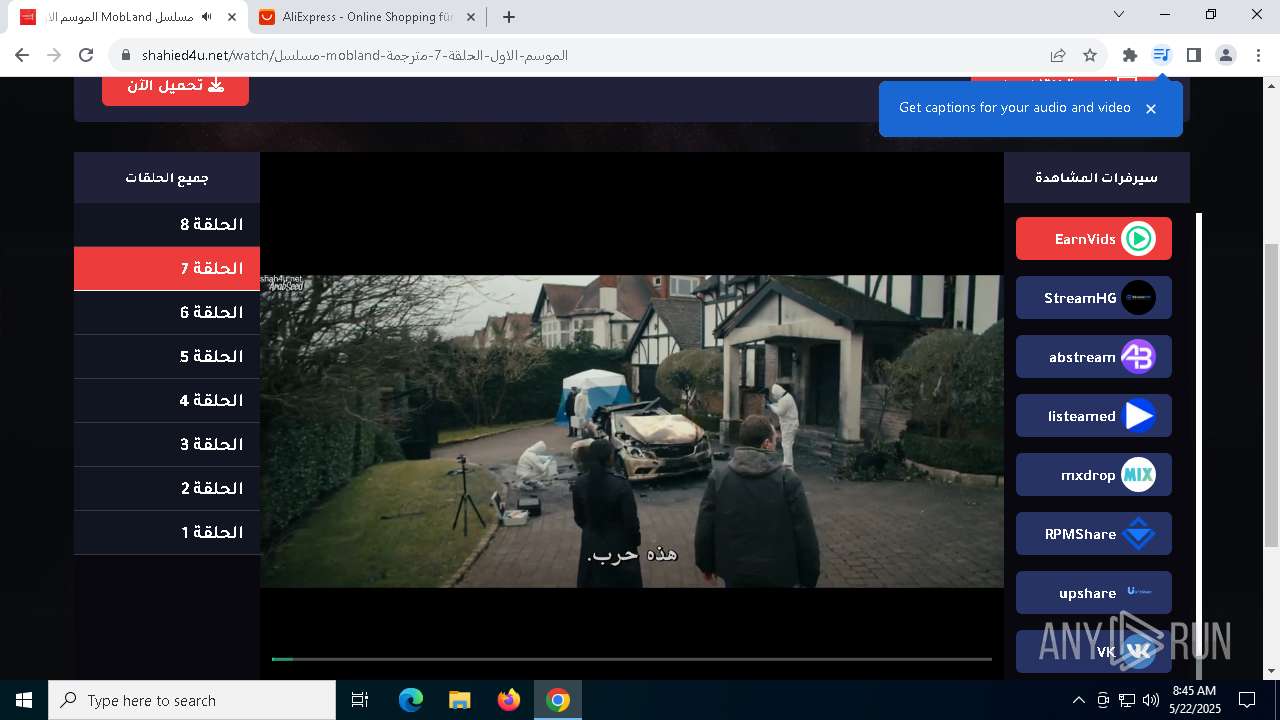1280x720 pixels.
Task: Click the page vertical scrollbar
Action: click(1272, 395)
